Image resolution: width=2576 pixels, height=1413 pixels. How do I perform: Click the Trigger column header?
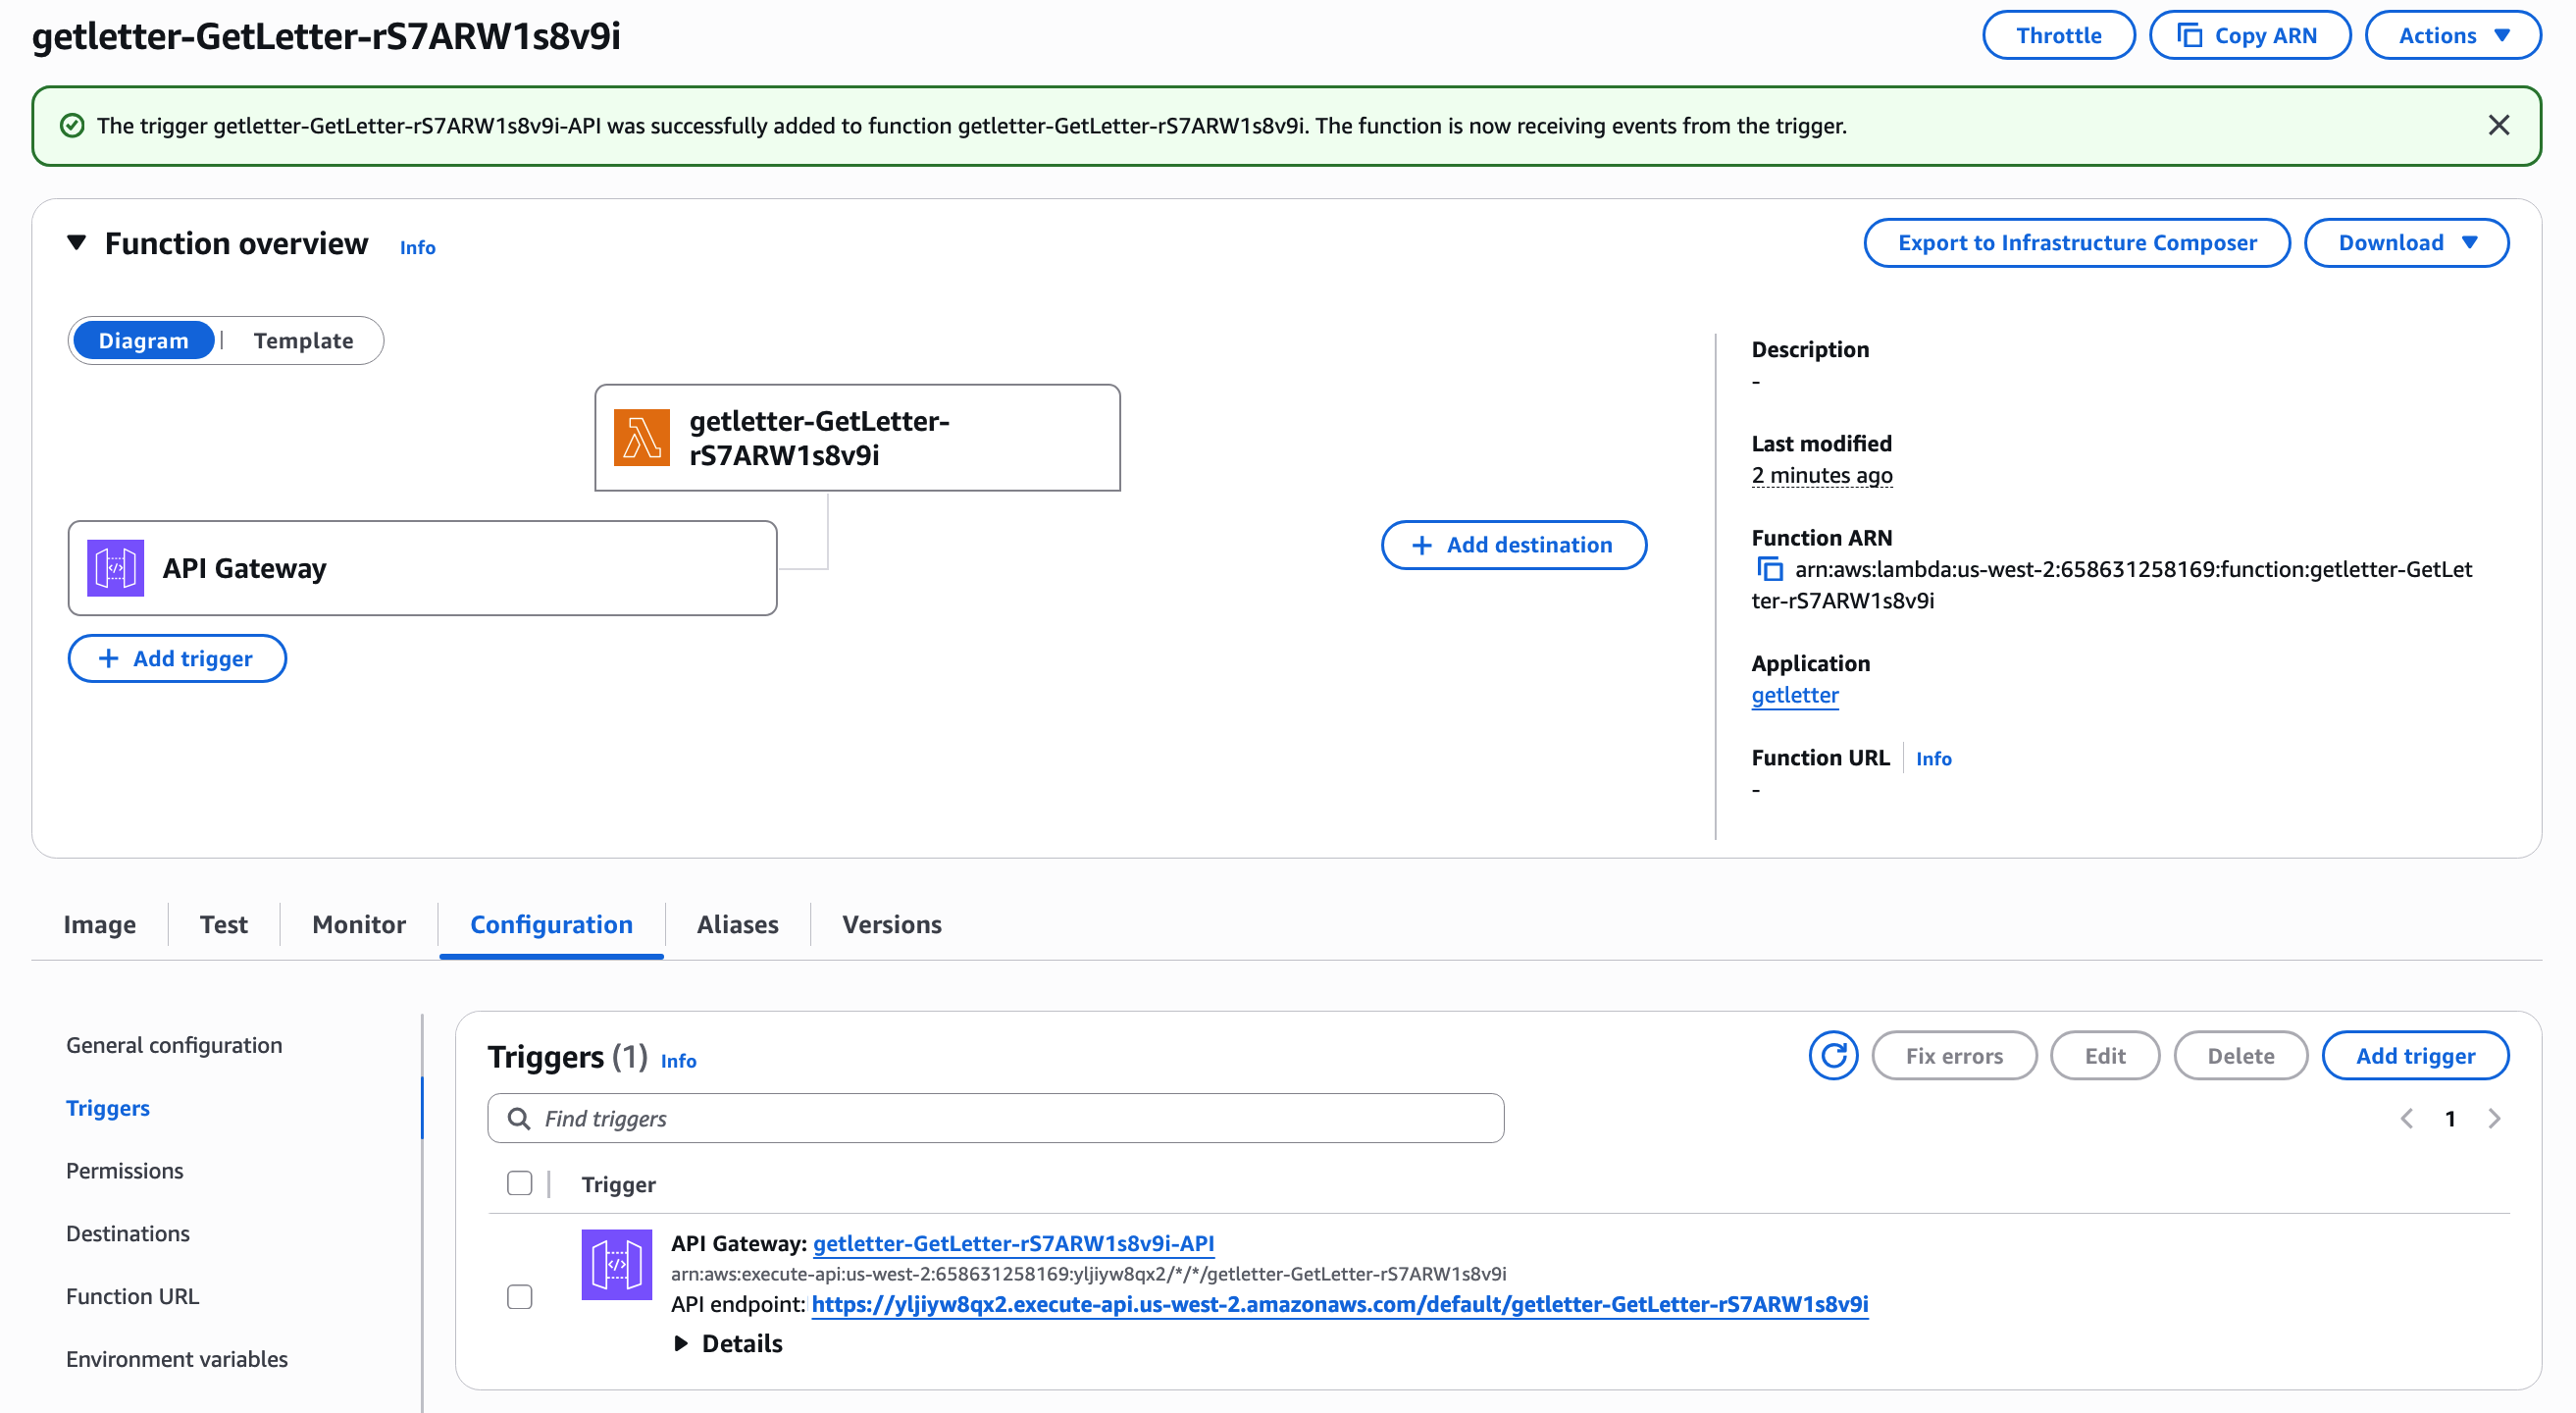618,1184
